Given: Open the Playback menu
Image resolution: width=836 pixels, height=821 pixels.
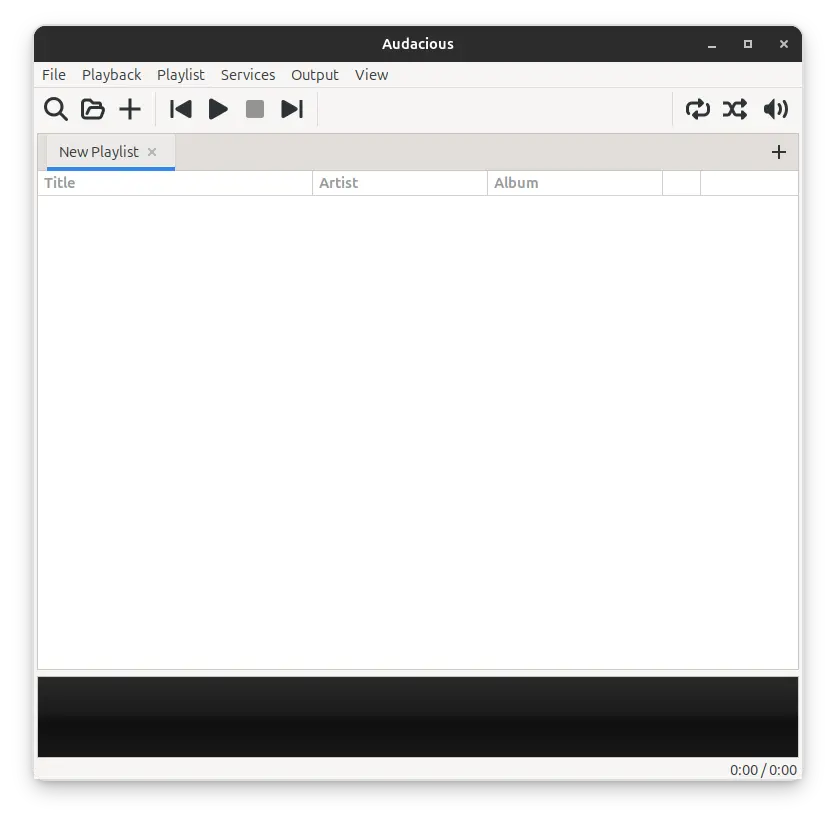Looking at the screenshot, I should 111,75.
